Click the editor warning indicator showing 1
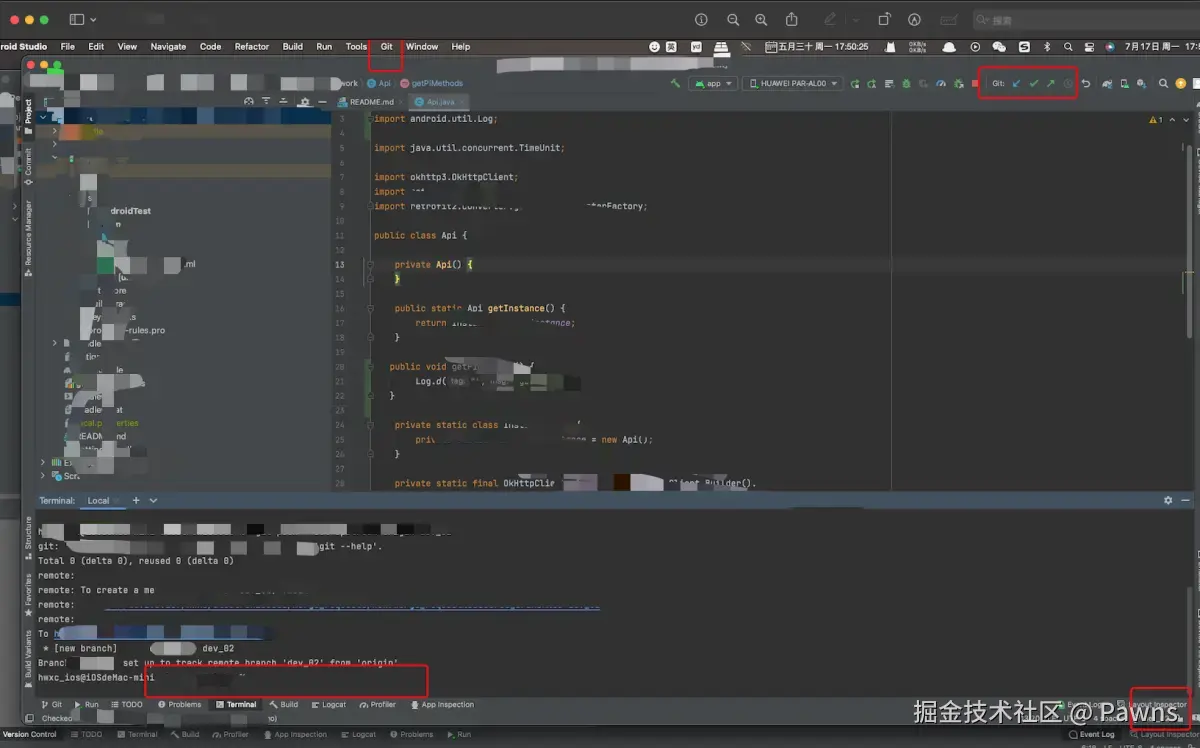Viewport: 1200px width, 748px height. (x=1156, y=120)
